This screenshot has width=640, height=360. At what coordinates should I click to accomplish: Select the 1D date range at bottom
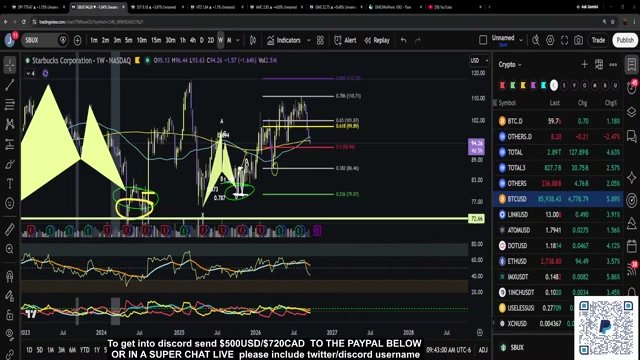tap(29, 350)
